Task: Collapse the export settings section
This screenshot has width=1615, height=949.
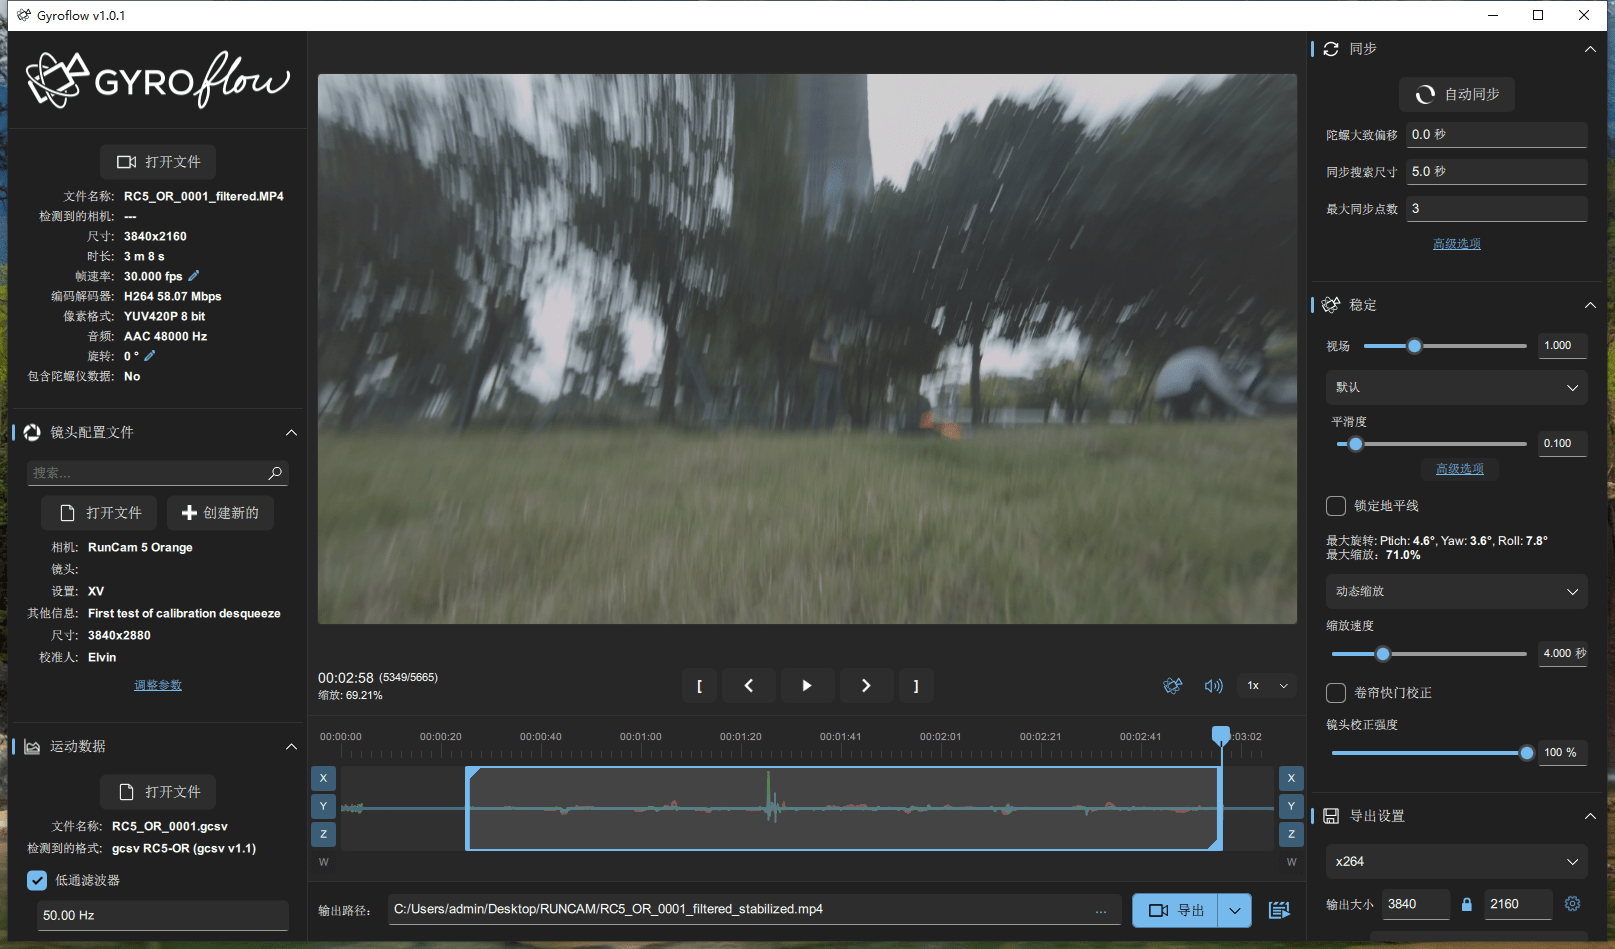Action: 1590,817
